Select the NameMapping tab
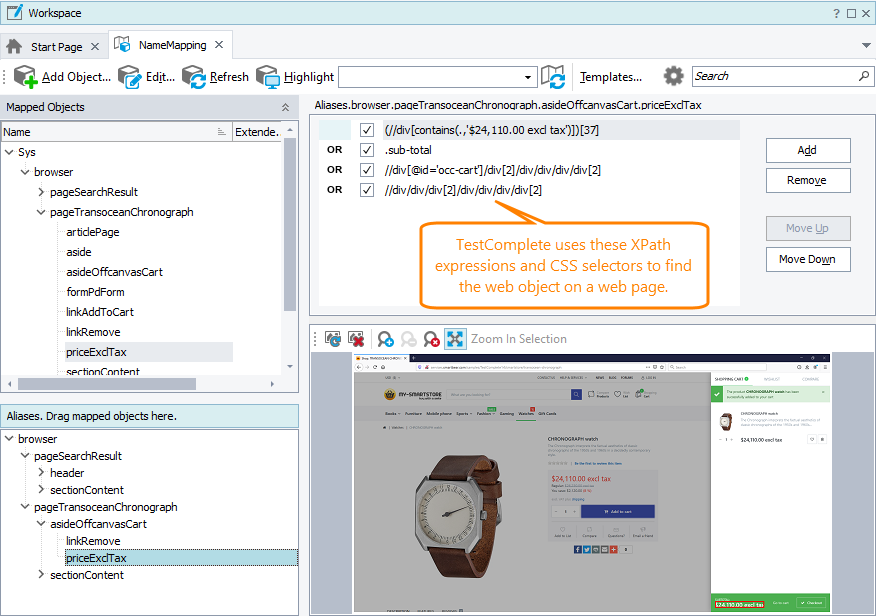Screen dimensions: 876x616 tap(171, 45)
